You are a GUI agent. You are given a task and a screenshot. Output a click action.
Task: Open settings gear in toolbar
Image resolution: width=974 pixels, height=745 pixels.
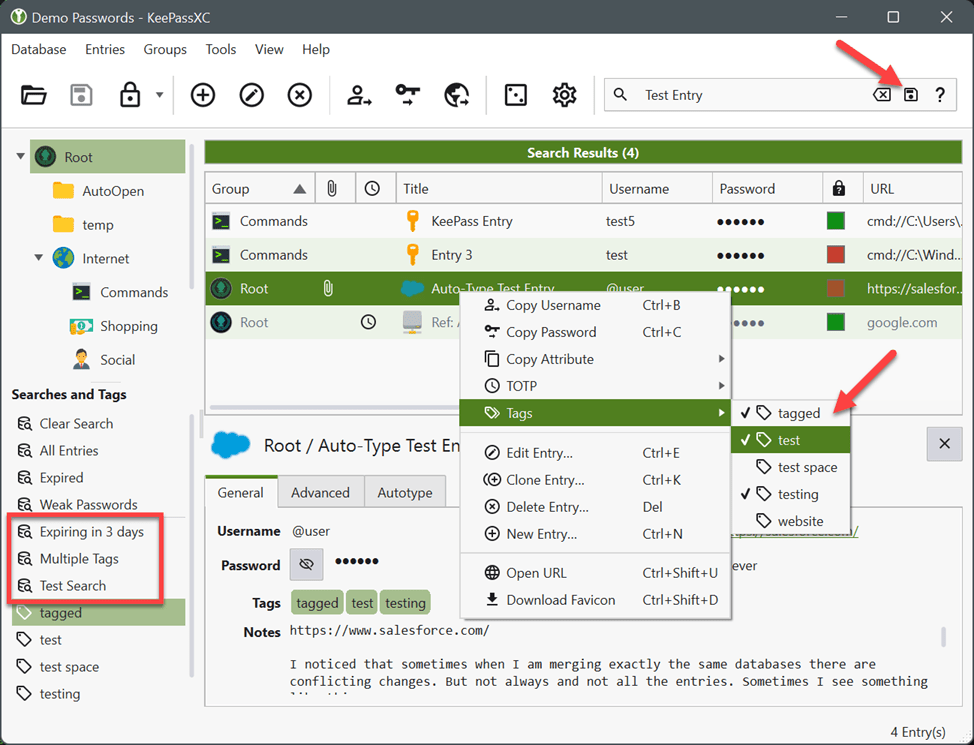[x=564, y=95]
